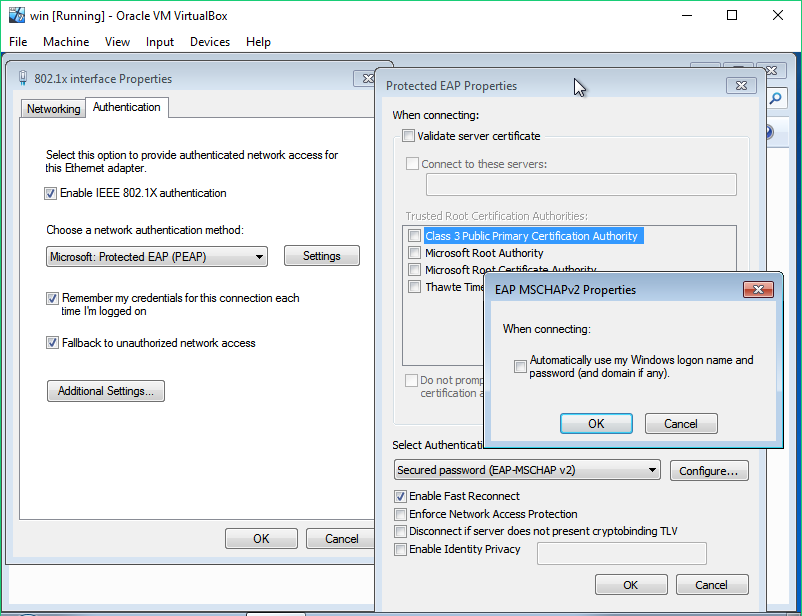Click Cancel in EAP MSCHAPv2 Properties
802x616 pixels.
(681, 424)
